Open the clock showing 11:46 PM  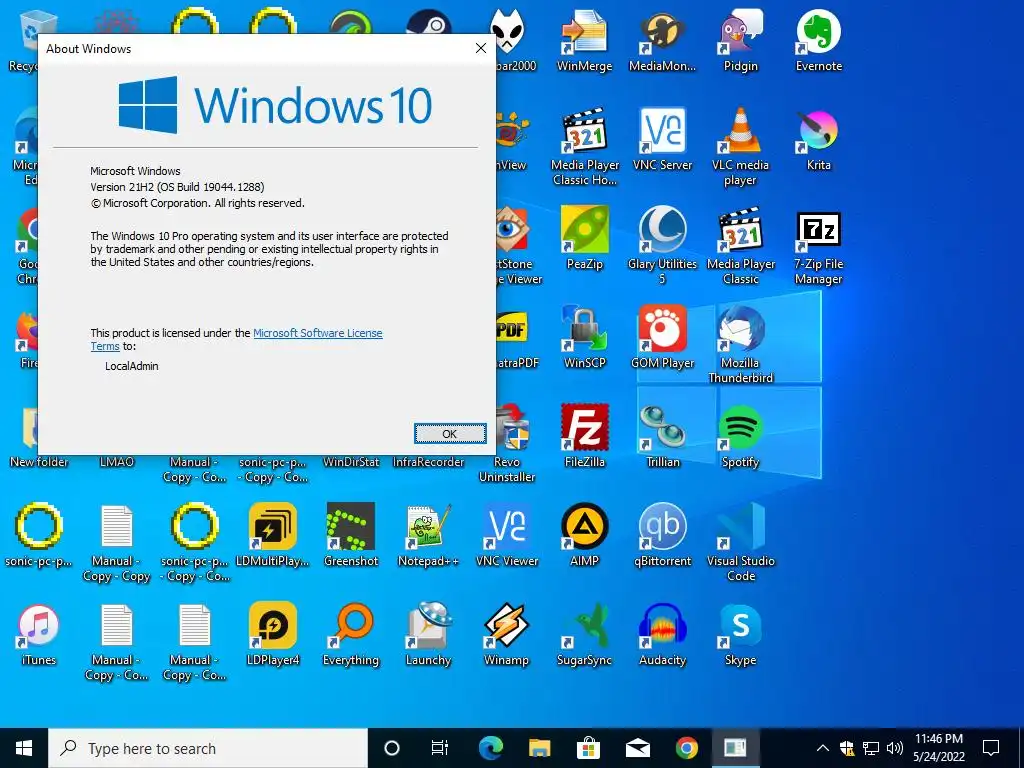938,748
